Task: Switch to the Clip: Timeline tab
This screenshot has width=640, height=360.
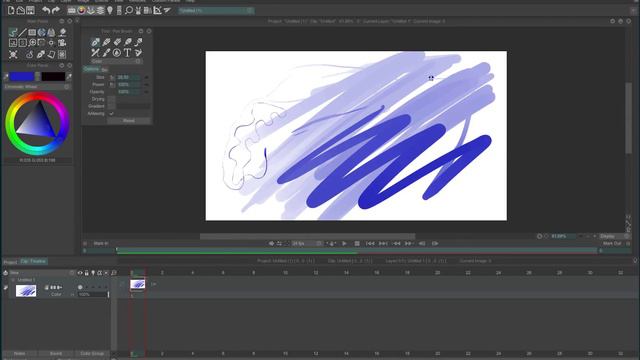Action: [33, 261]
